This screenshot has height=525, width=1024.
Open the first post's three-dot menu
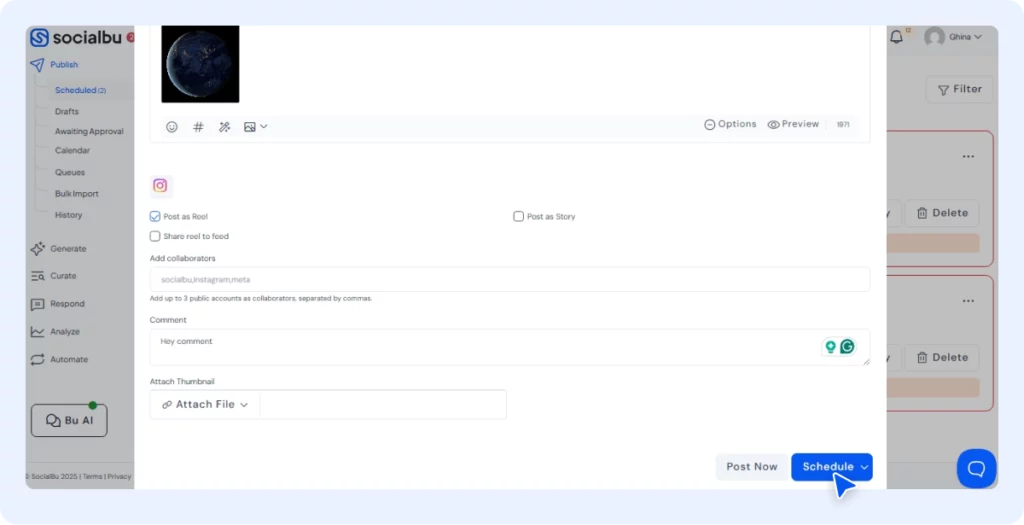[x=968, y=157]
